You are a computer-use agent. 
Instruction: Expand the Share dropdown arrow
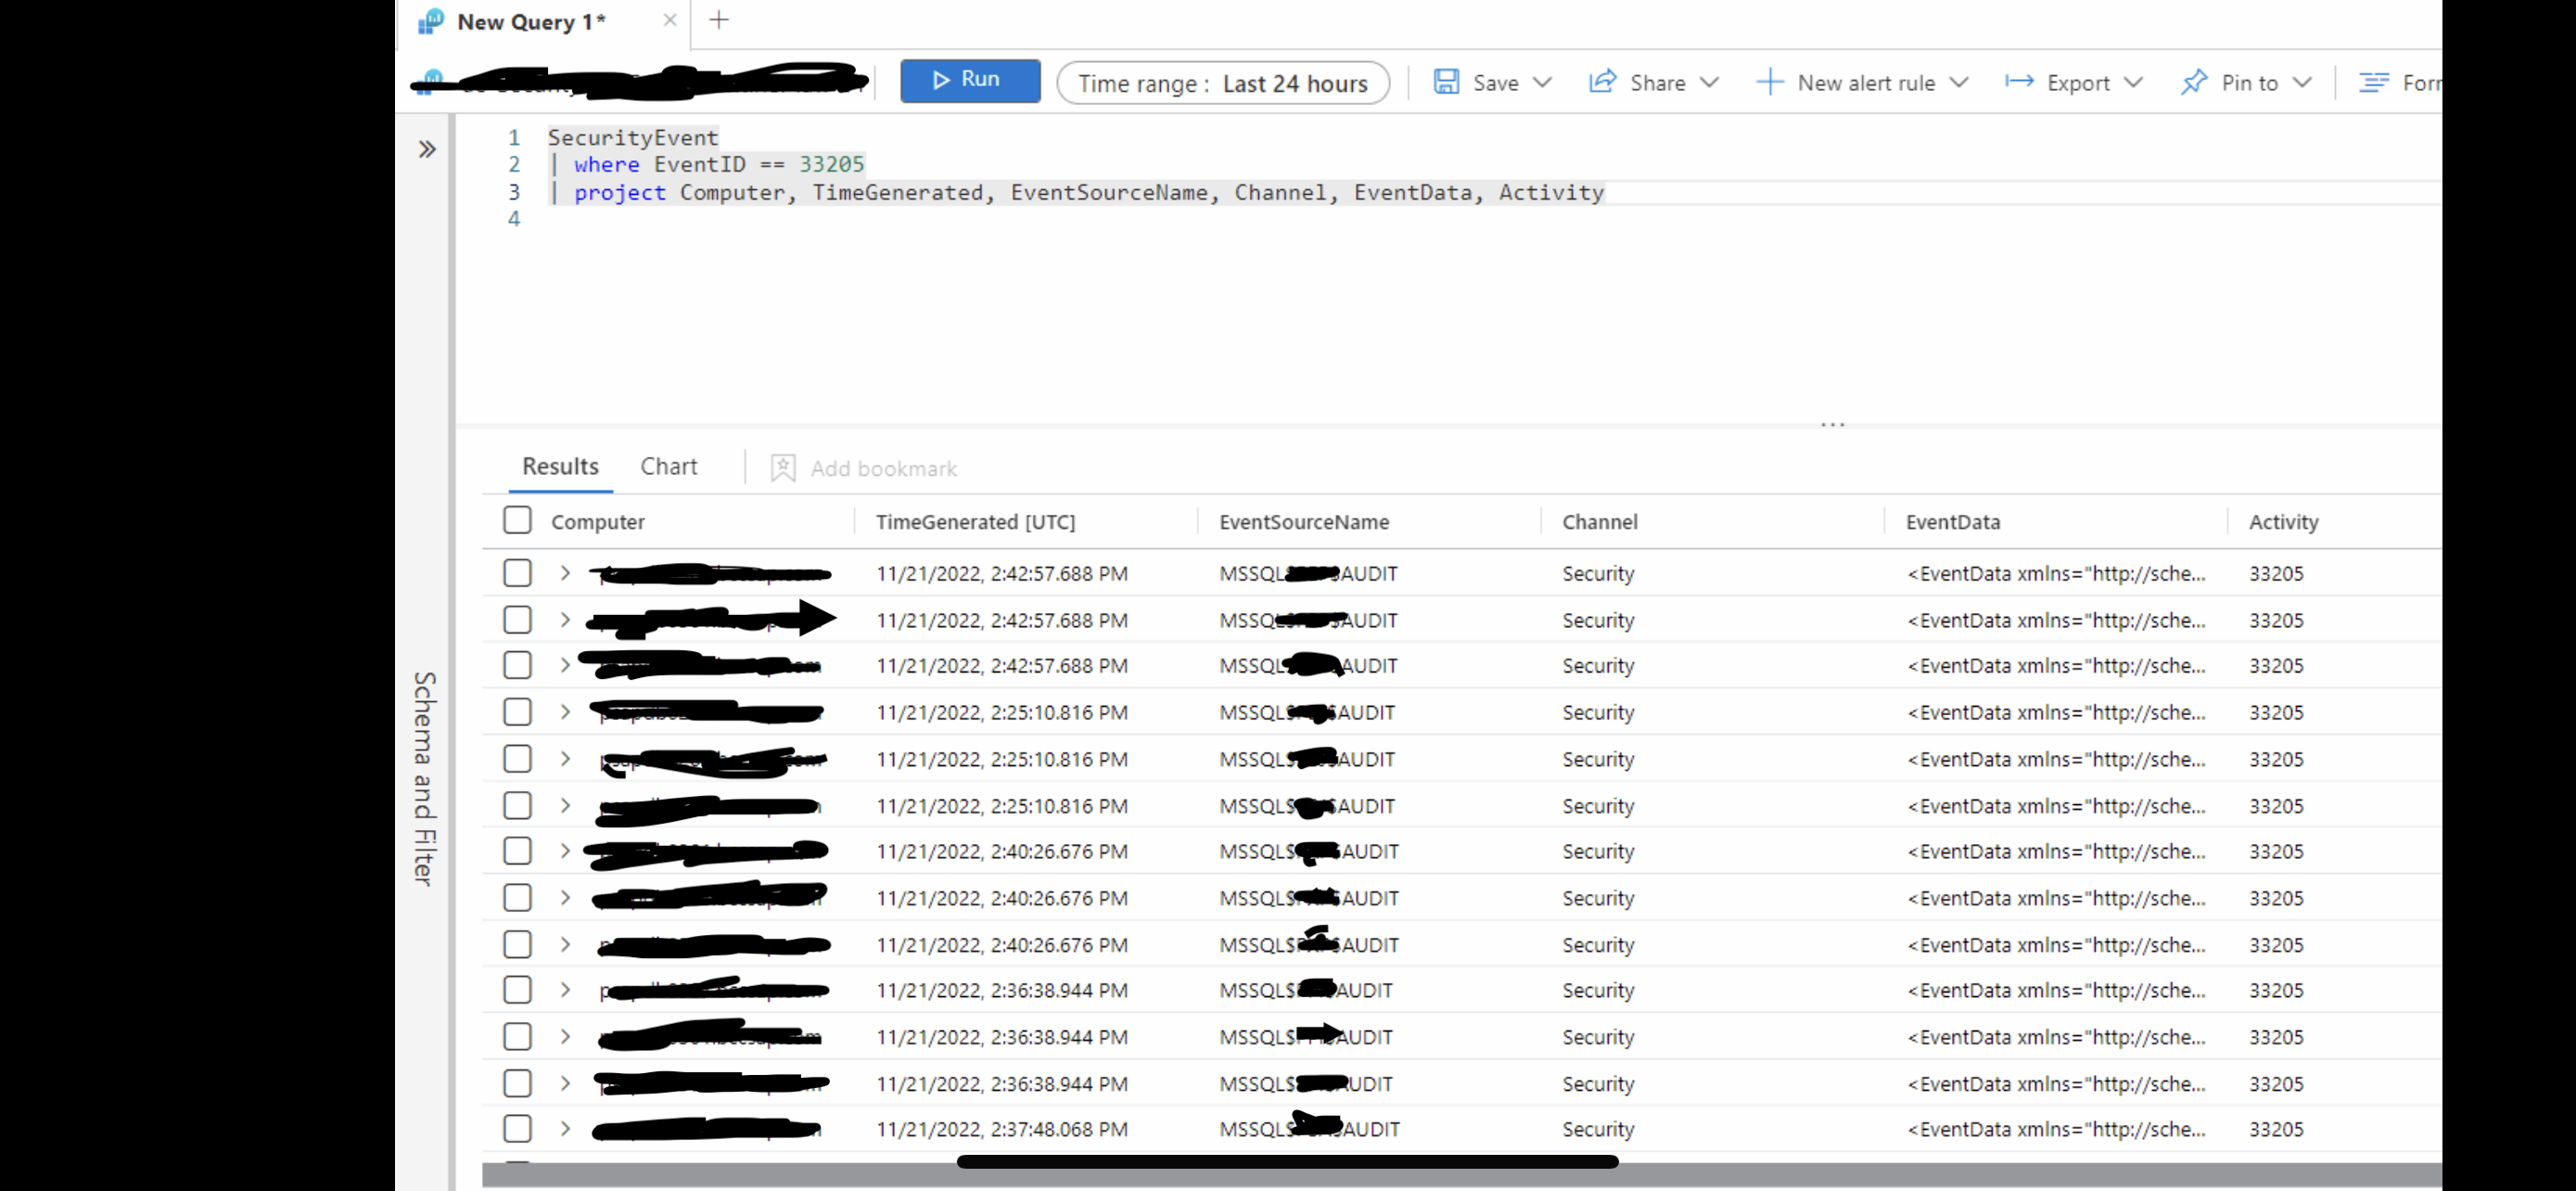click(x=1709, y=83)
